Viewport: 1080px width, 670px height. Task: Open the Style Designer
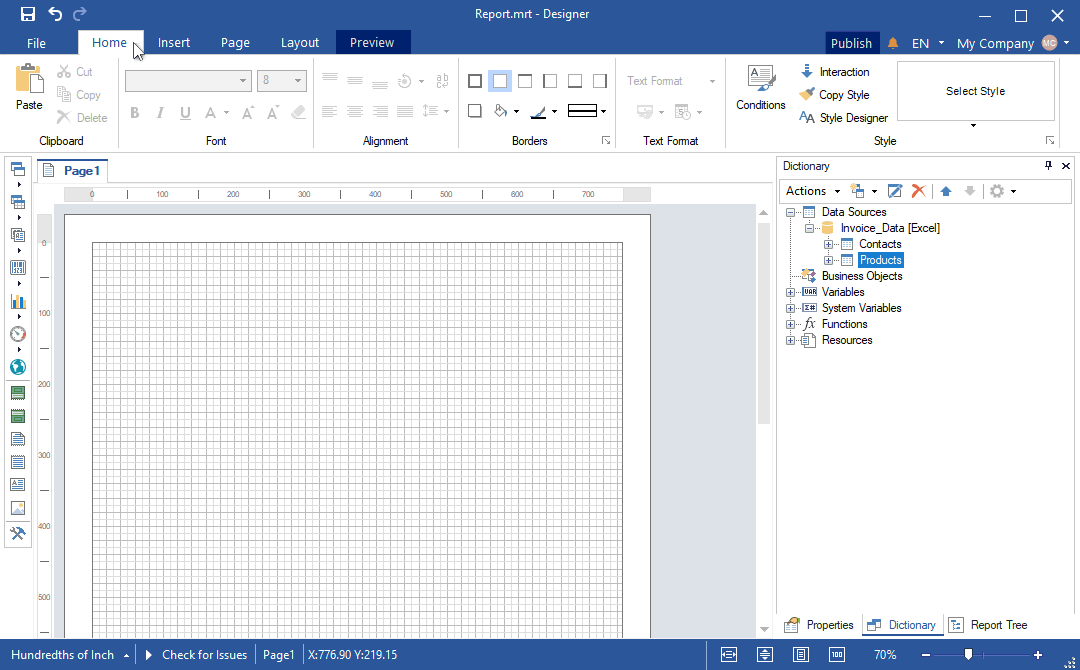pyautogui.click(x=844, y=118)
